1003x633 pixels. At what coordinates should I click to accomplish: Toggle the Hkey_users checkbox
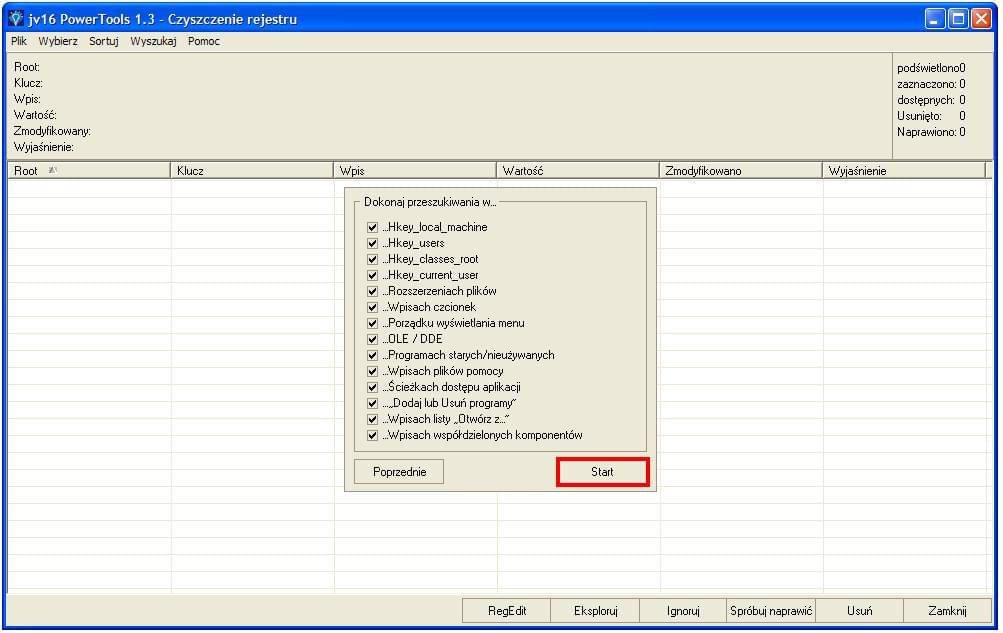pos(373,243)
